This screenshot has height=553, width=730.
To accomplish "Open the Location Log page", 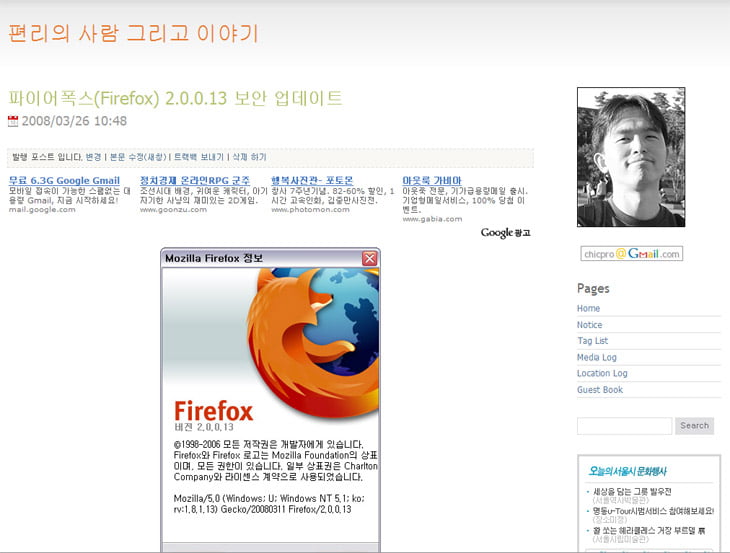I will click(x=602, y=373).
